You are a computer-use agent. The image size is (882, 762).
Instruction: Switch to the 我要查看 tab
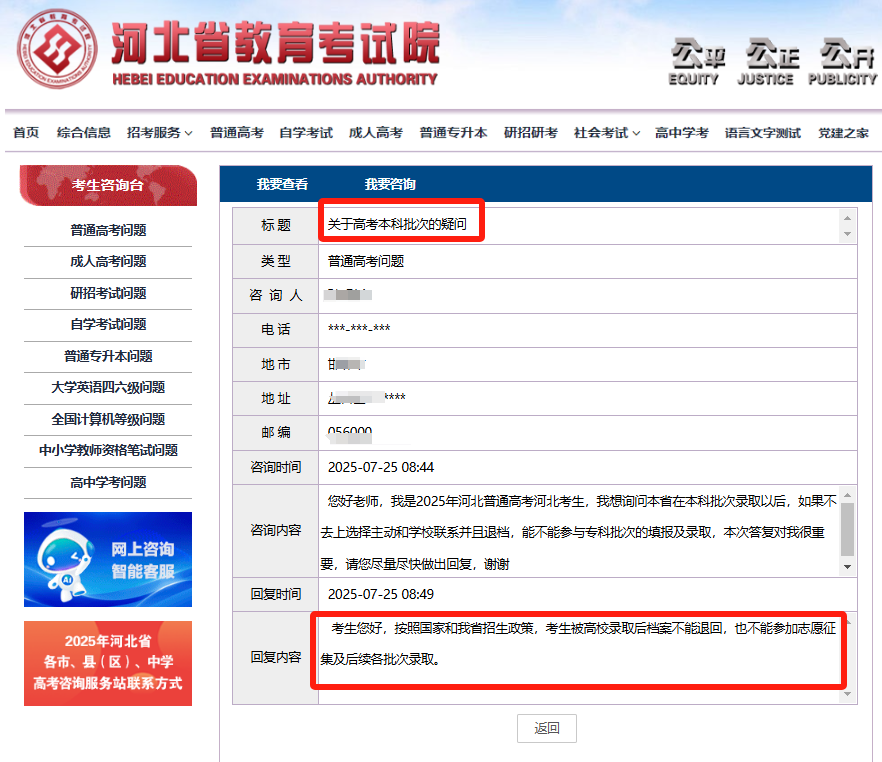coord(282,184)
